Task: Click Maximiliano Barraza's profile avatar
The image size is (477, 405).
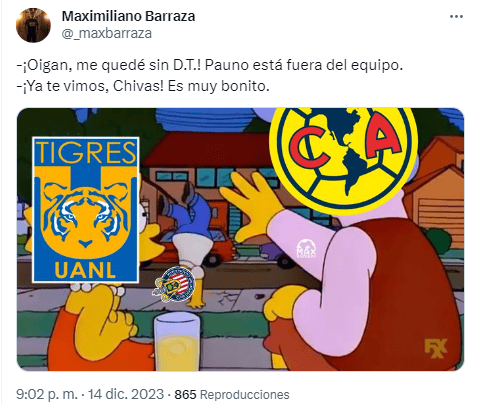Action: (33, 25)
